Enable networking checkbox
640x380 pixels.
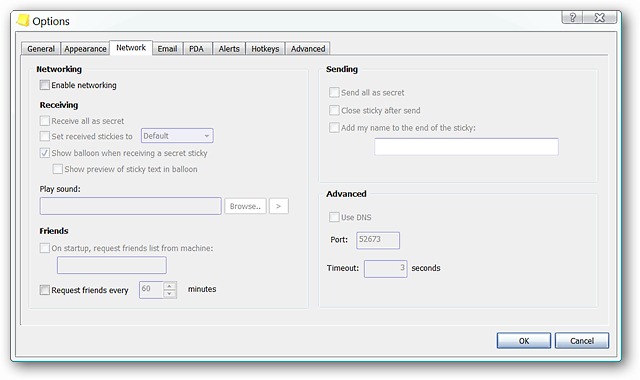[44, 85]
